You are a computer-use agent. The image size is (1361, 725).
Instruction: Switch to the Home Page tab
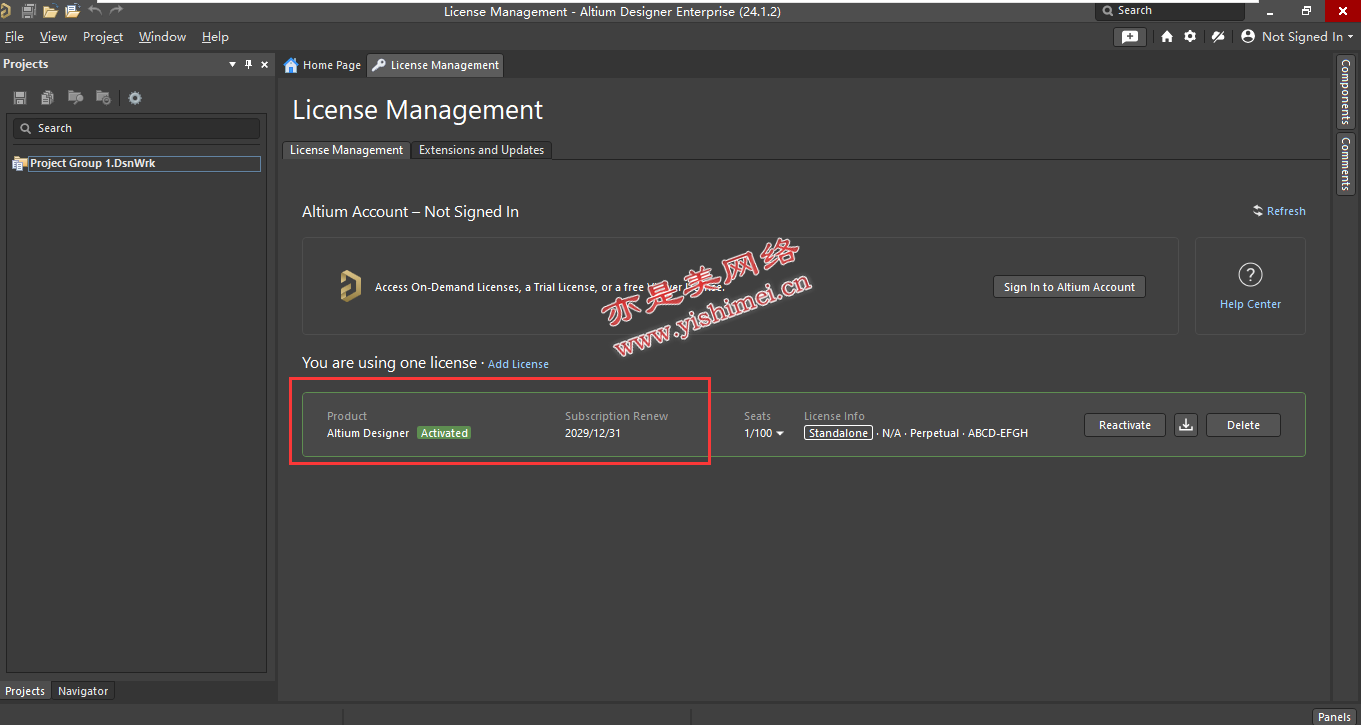pos(322,65)
